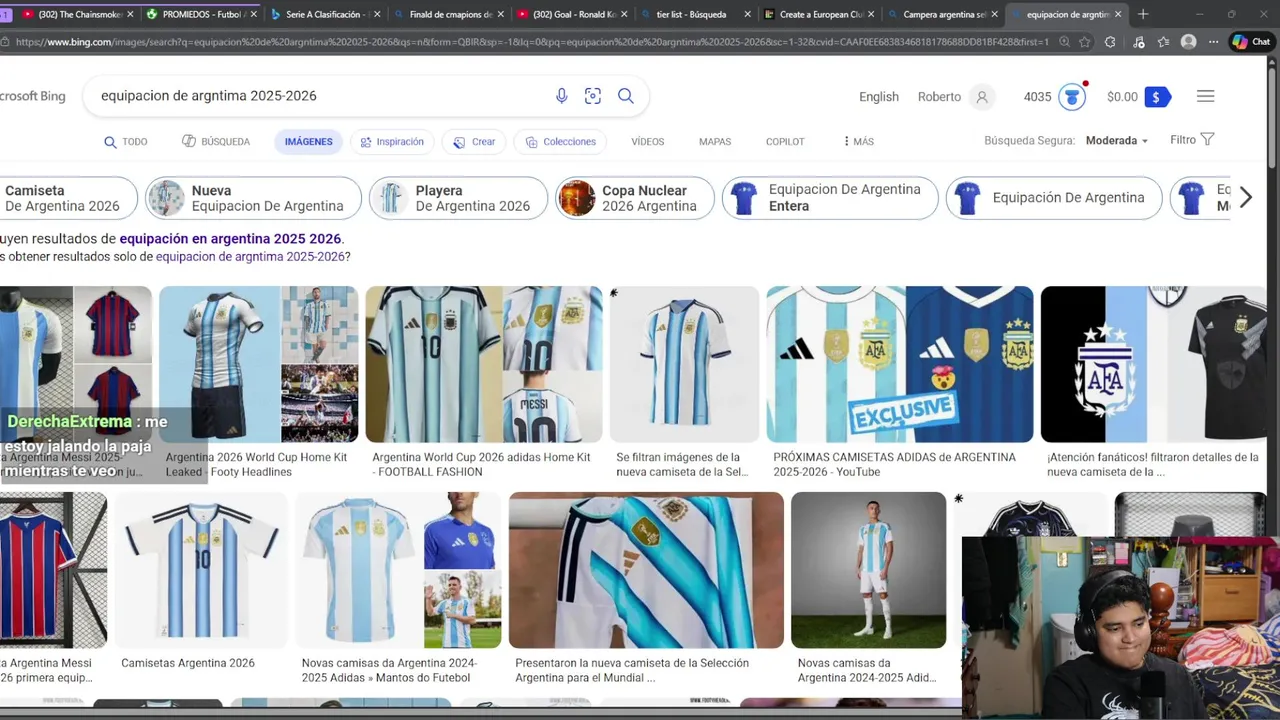Open the BÚSQUEDA category
This screenshot has height=720, width=1280.
[216, 142]
